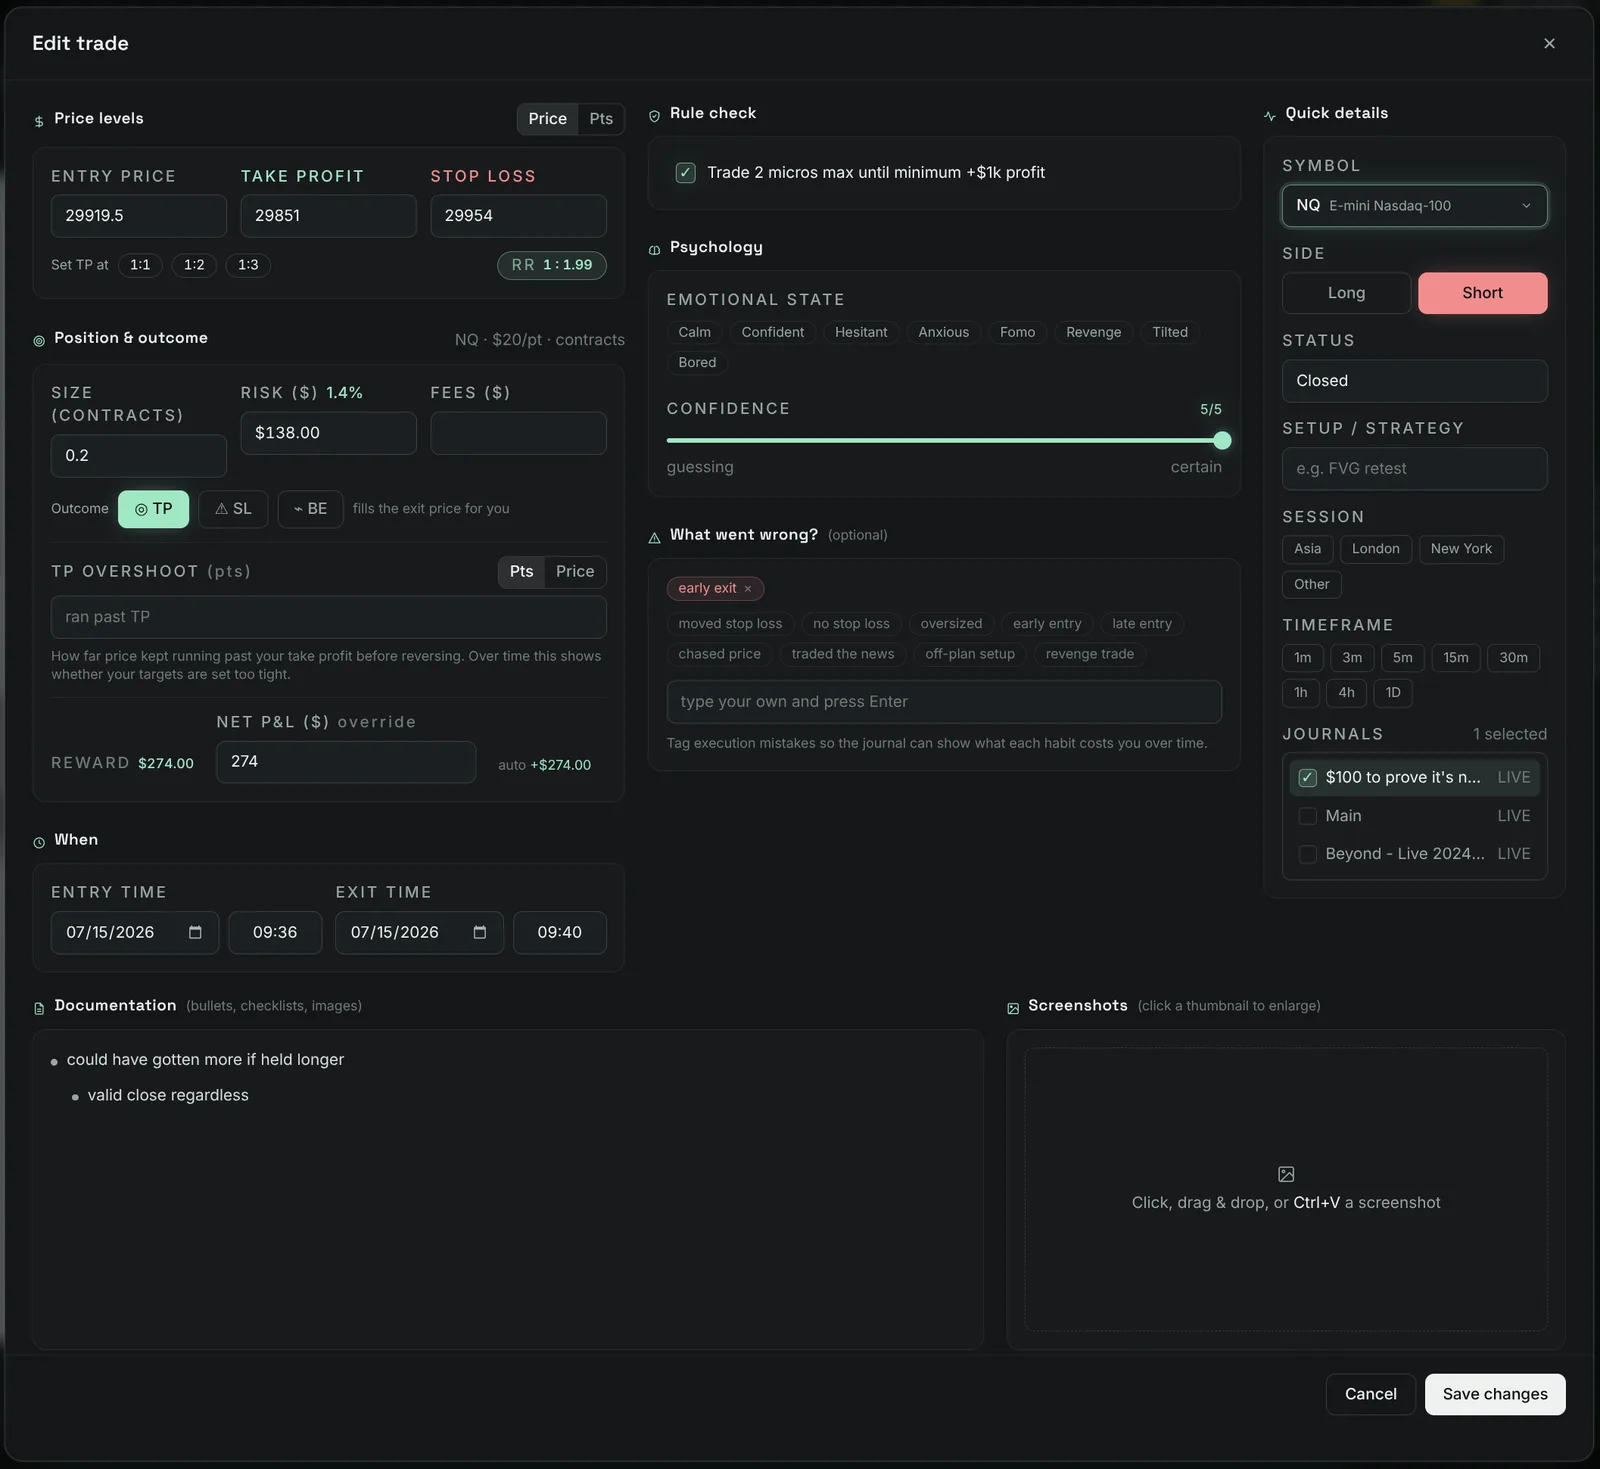Set outcome to TP
1600x1469 pixels.
153,509
